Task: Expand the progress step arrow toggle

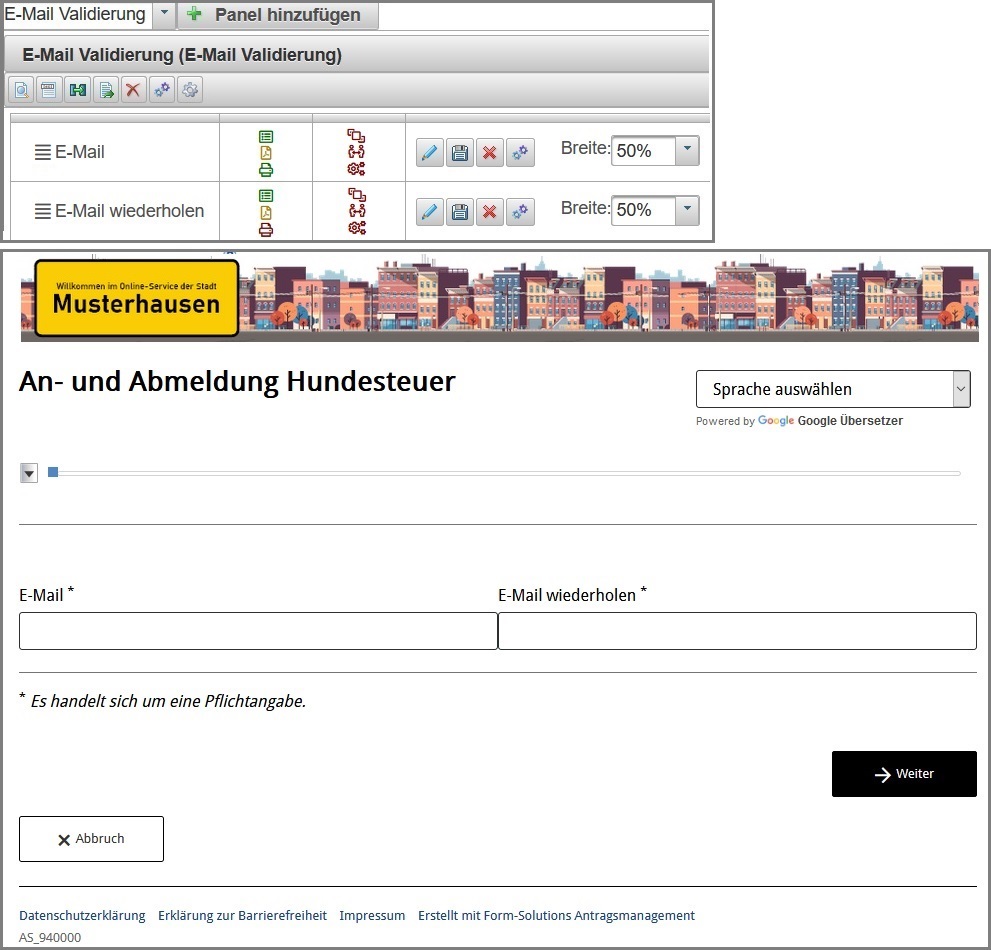Action: (x=28, y=473)
